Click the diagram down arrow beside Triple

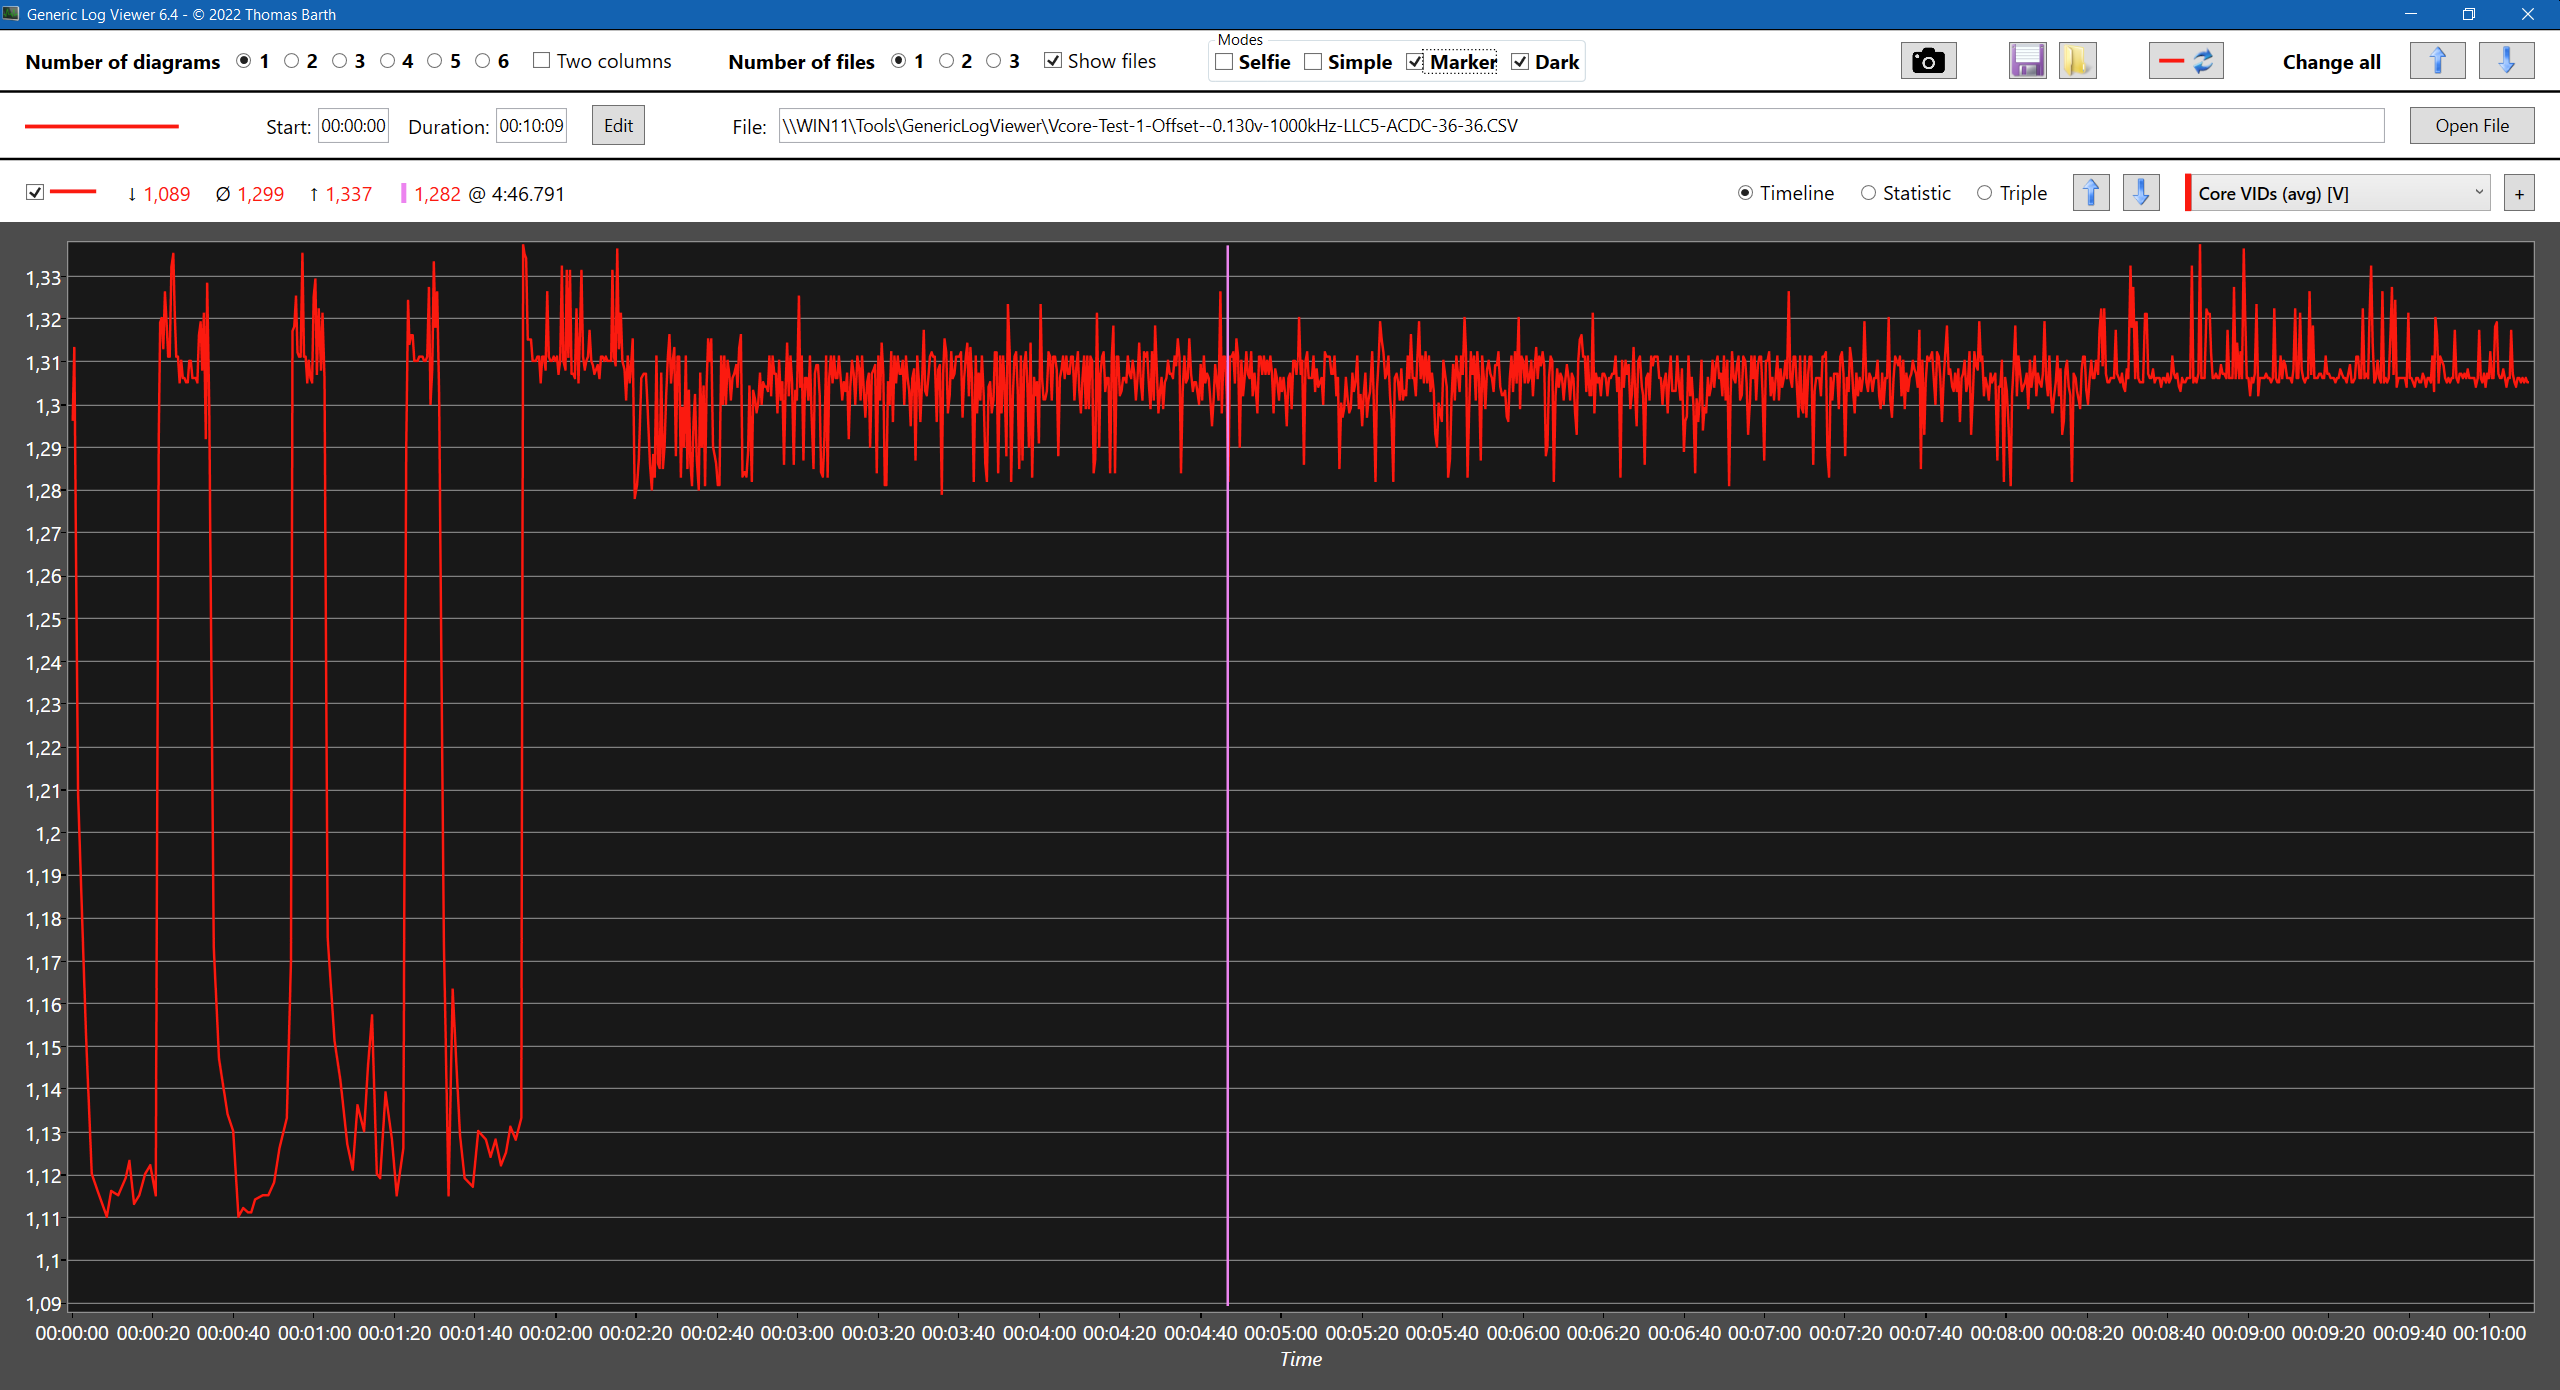coord(2141,193)
